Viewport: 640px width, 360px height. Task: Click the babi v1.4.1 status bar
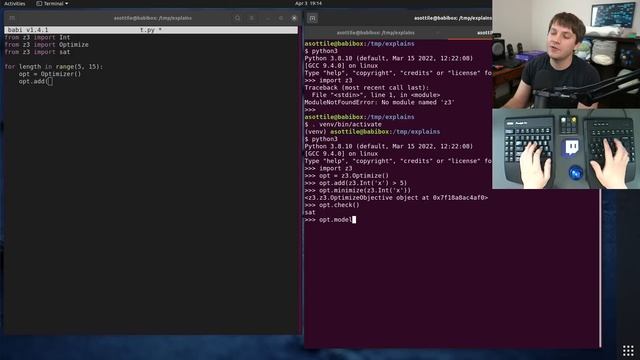click(151, 30)
